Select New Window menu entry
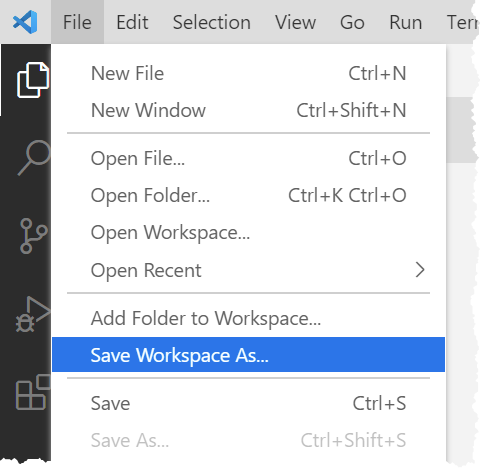This screenshot has height=468, width=481. [x=248, y=110]
